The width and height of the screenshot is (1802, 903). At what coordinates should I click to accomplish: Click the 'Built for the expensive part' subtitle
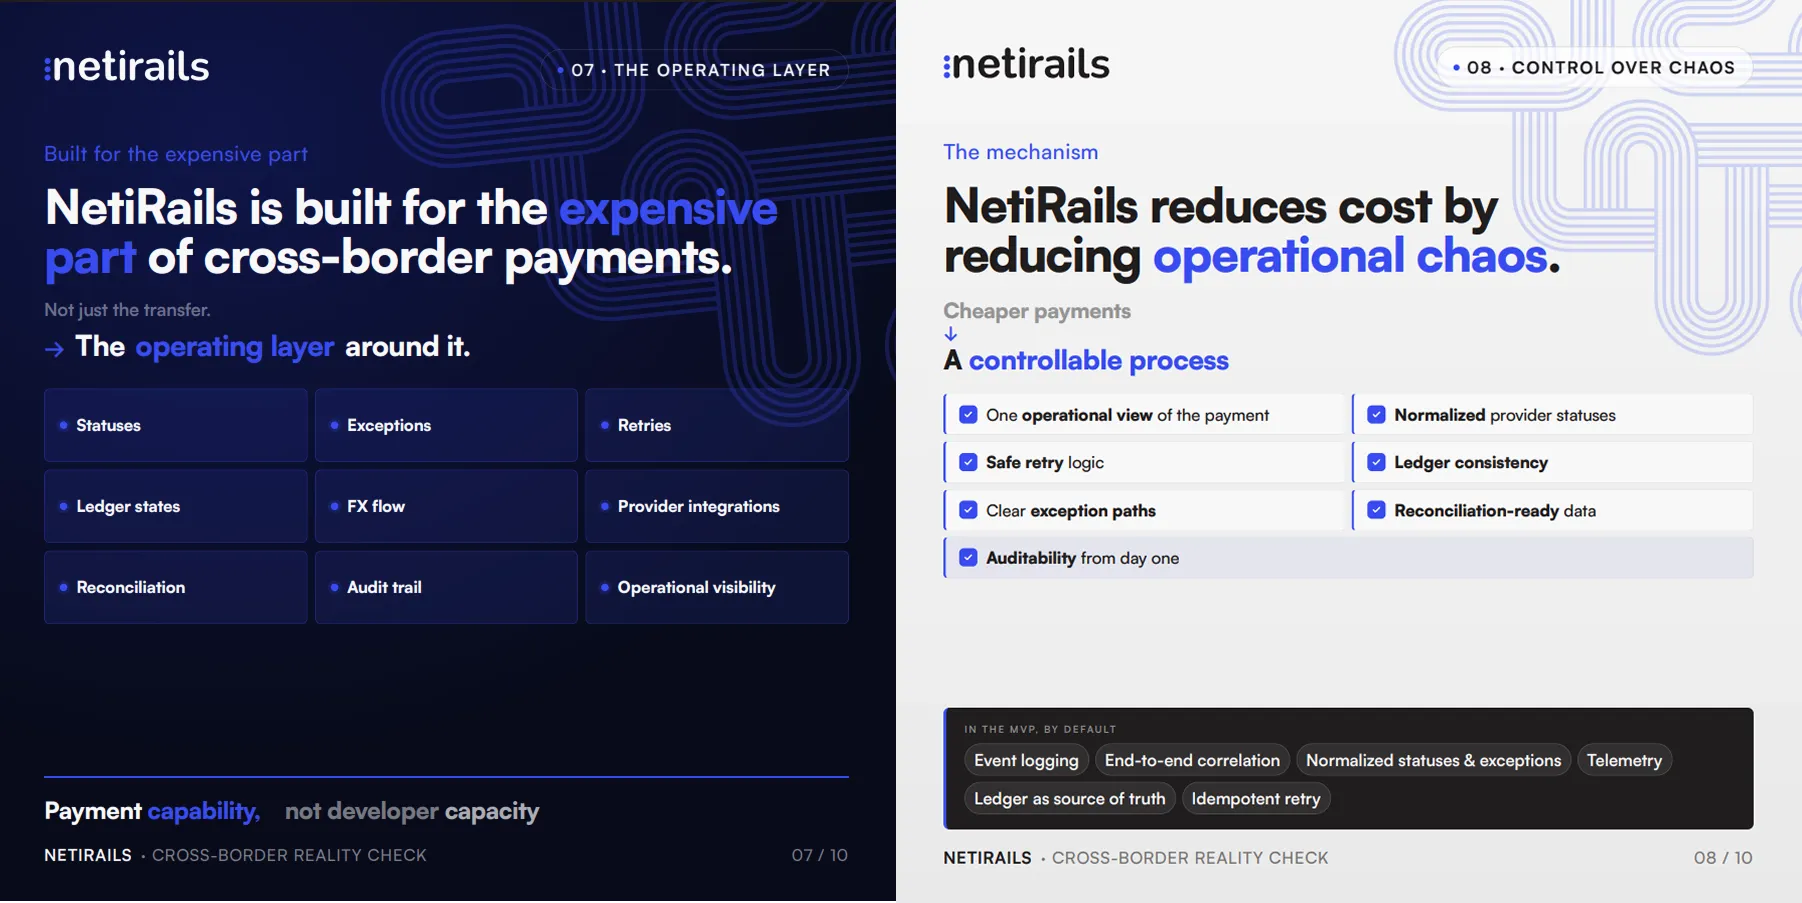point(176,154)
